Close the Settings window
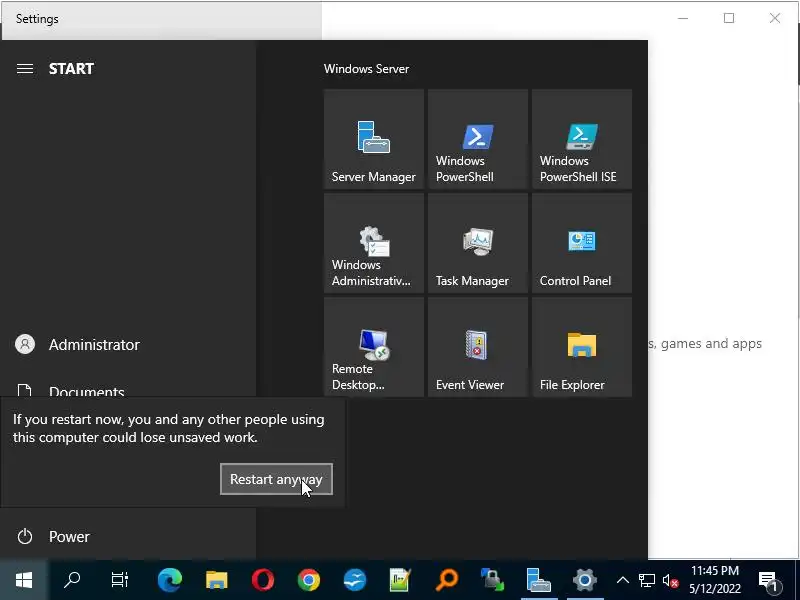Viewport: 800px width, 600px height. pos(774,18)
